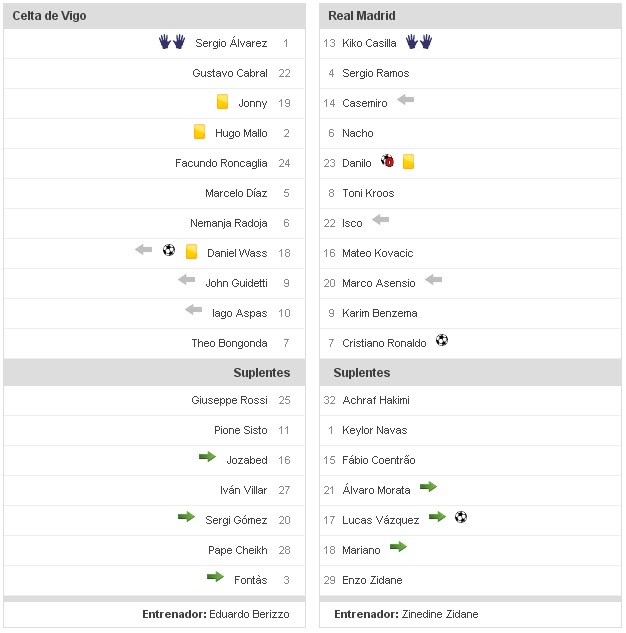
Task: Click green substitution arrow beside Jozabed
Action: click(207, 457)
